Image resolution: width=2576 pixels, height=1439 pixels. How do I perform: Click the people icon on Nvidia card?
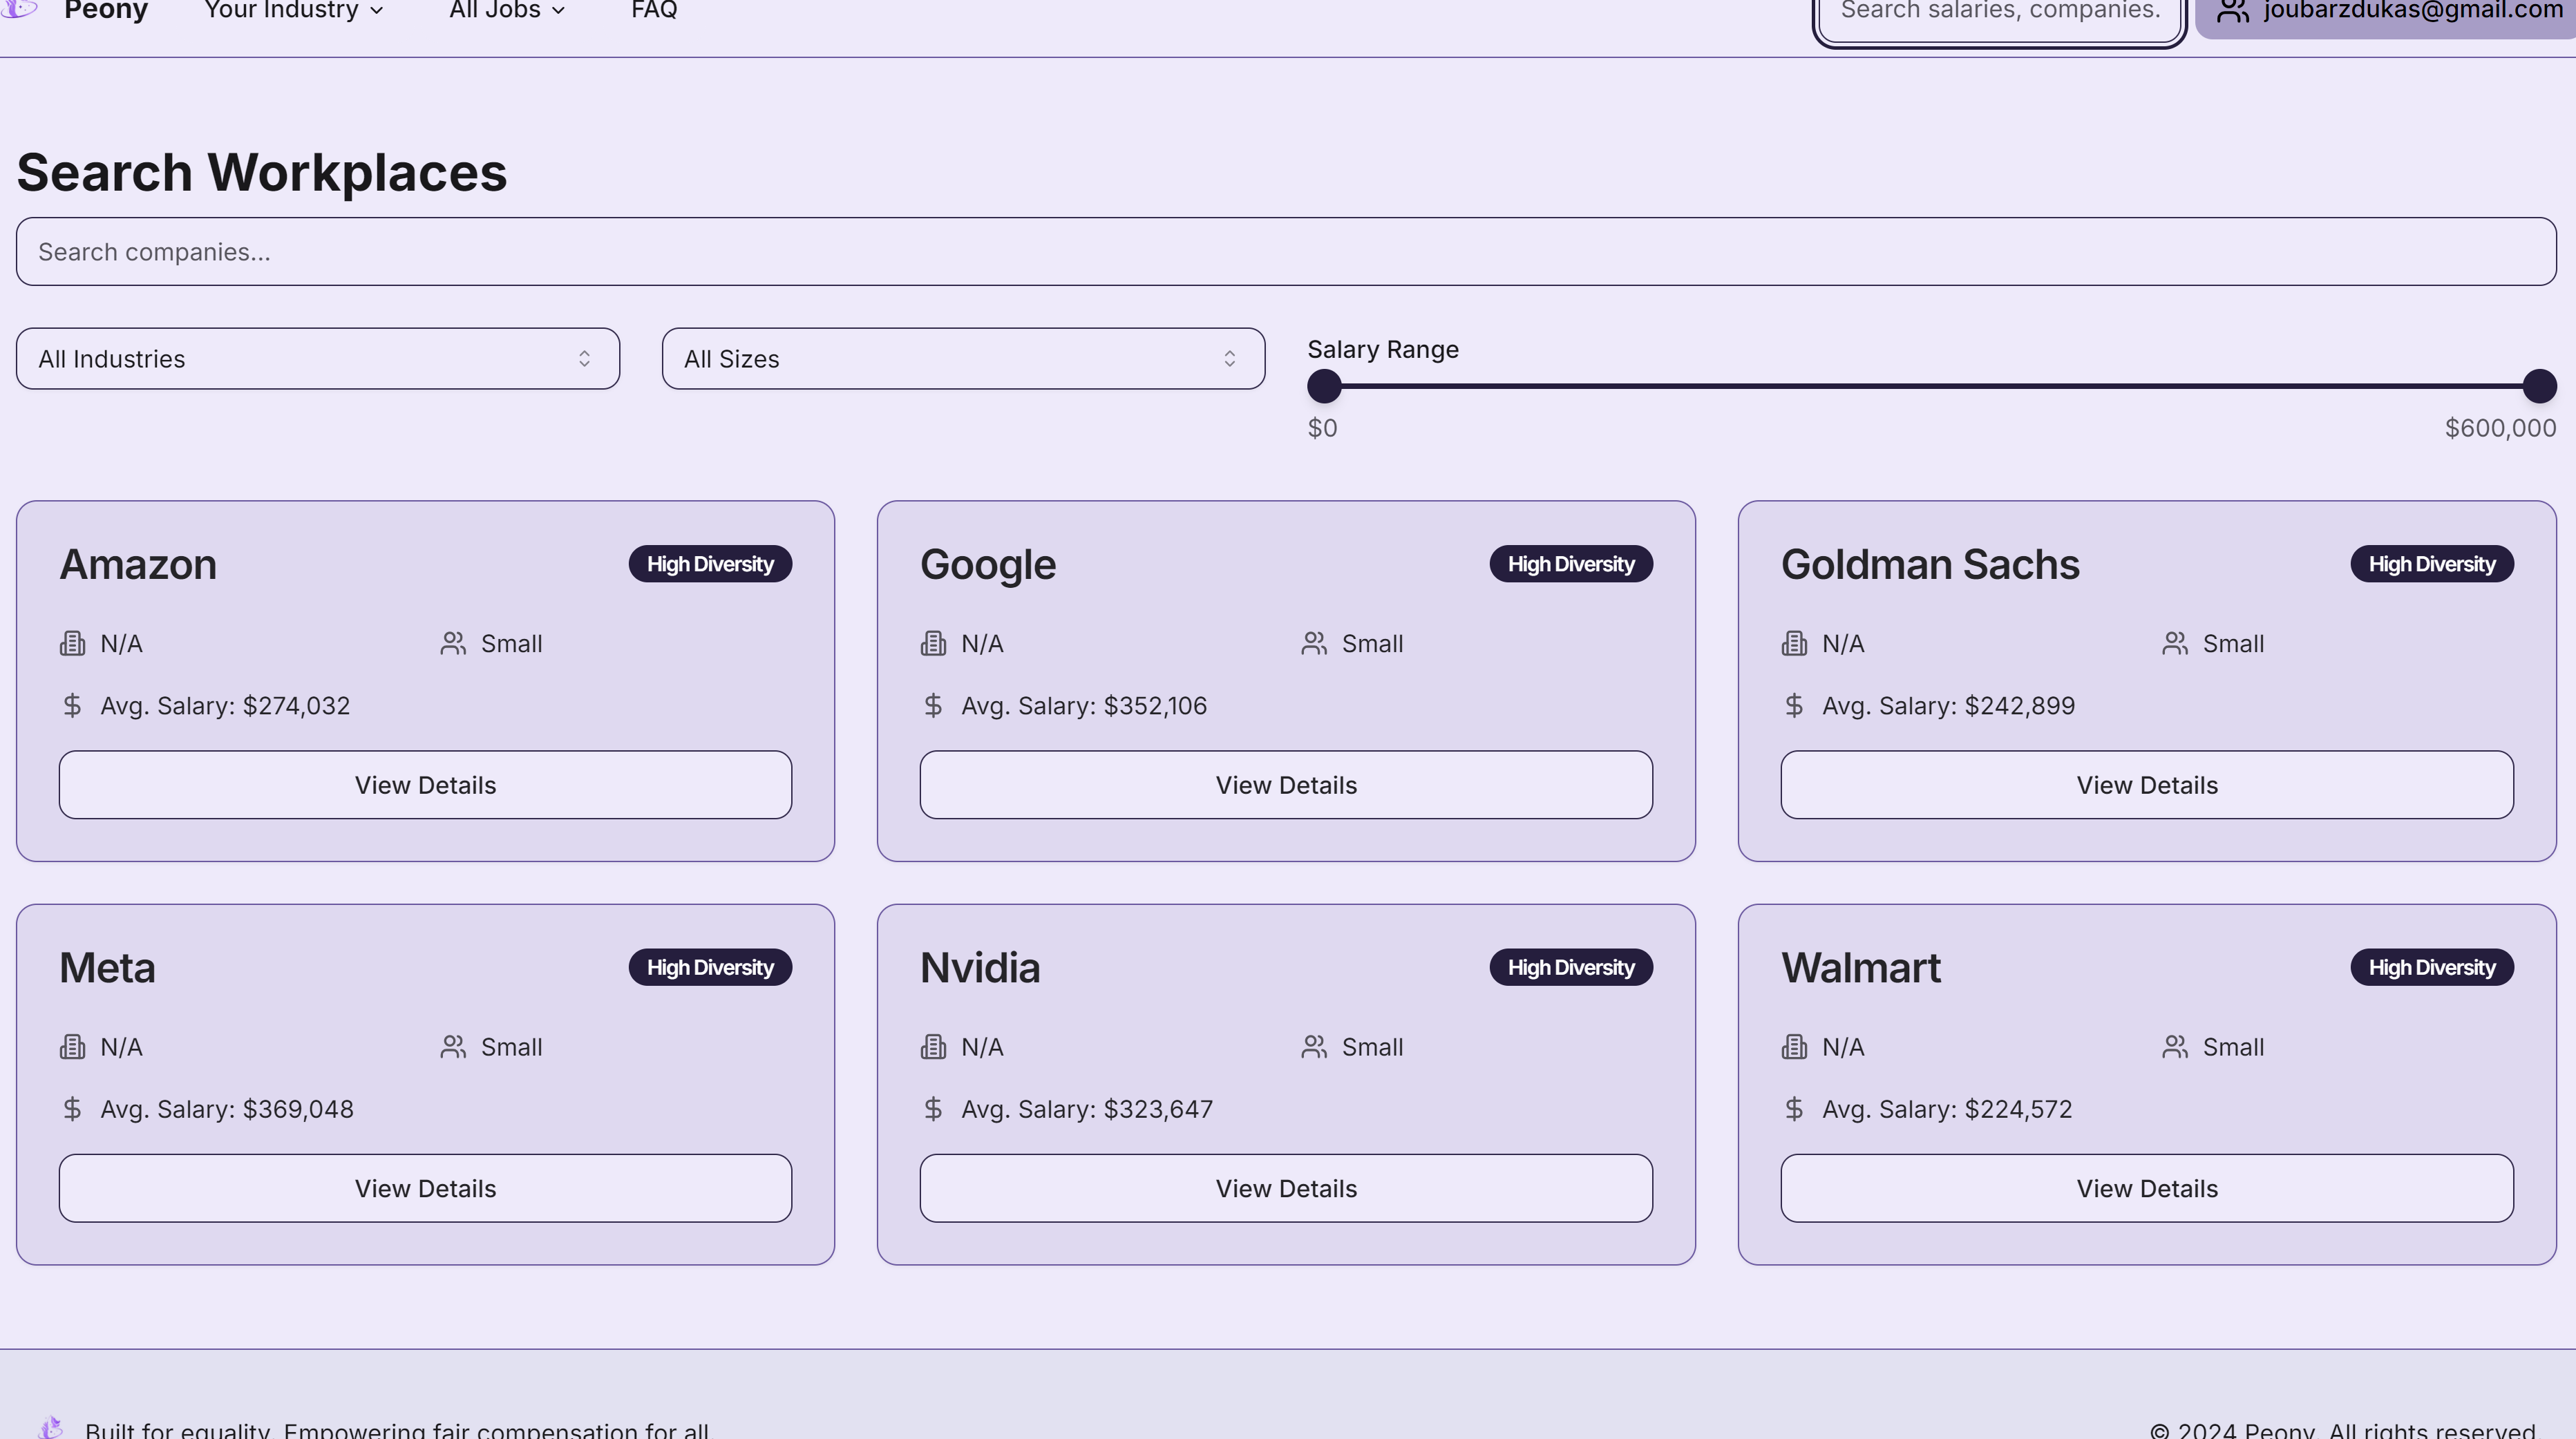[1314, 1047]
